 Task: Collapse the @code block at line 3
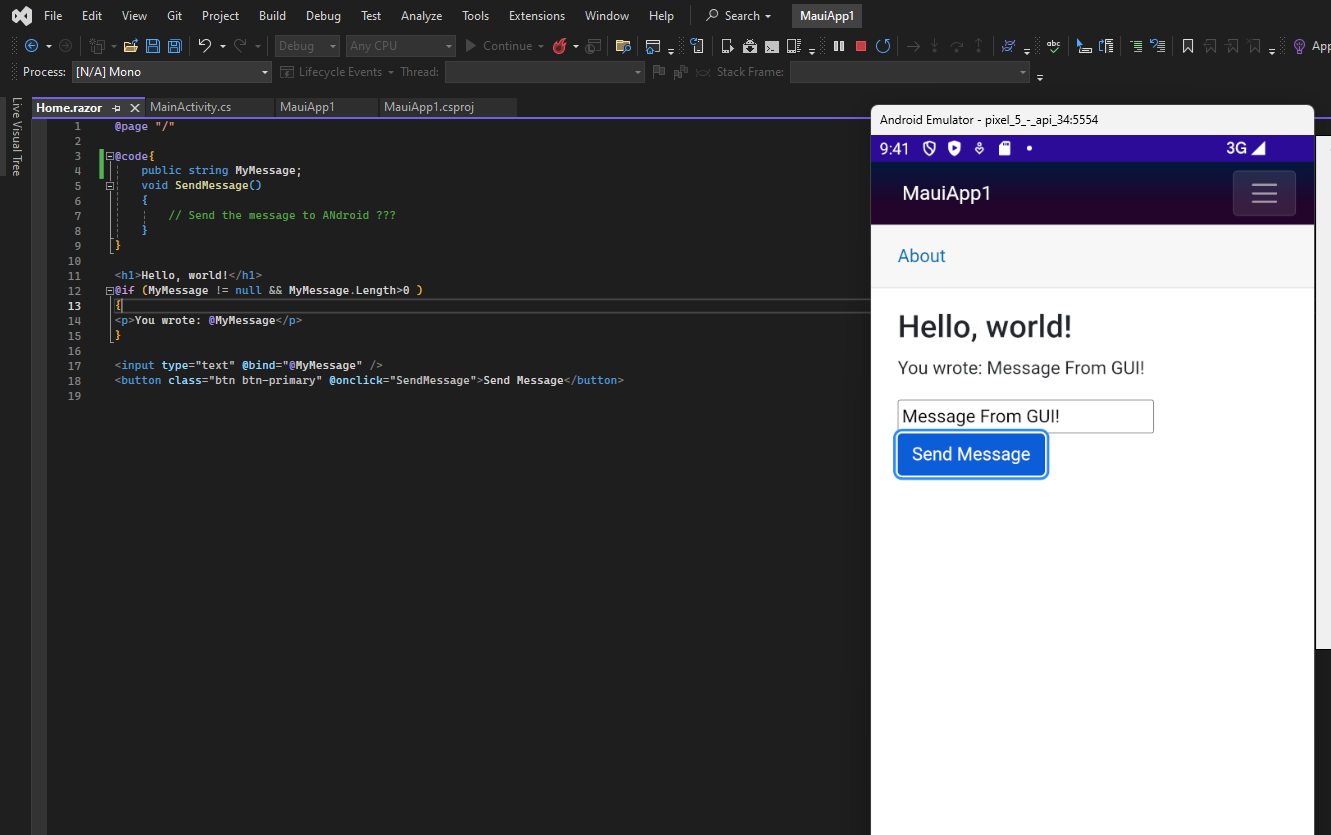109,156
